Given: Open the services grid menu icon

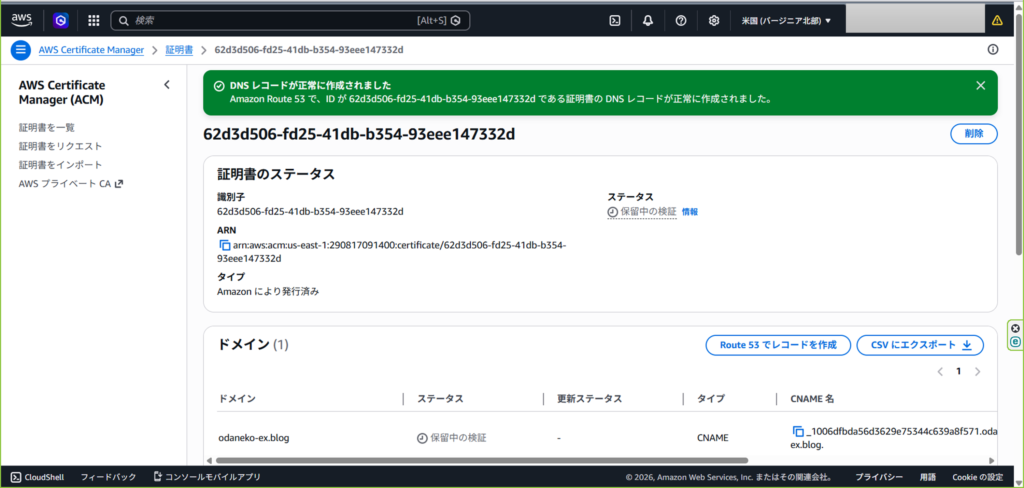Looking at the screenshot, I should point(93,20).
